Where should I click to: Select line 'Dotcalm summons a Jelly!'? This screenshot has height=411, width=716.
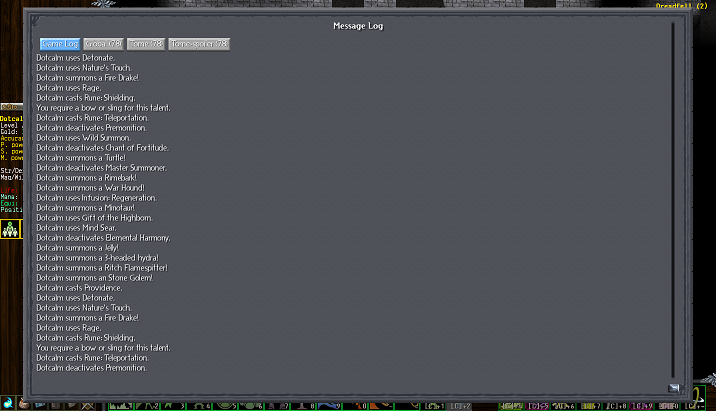tap(78, 248)
